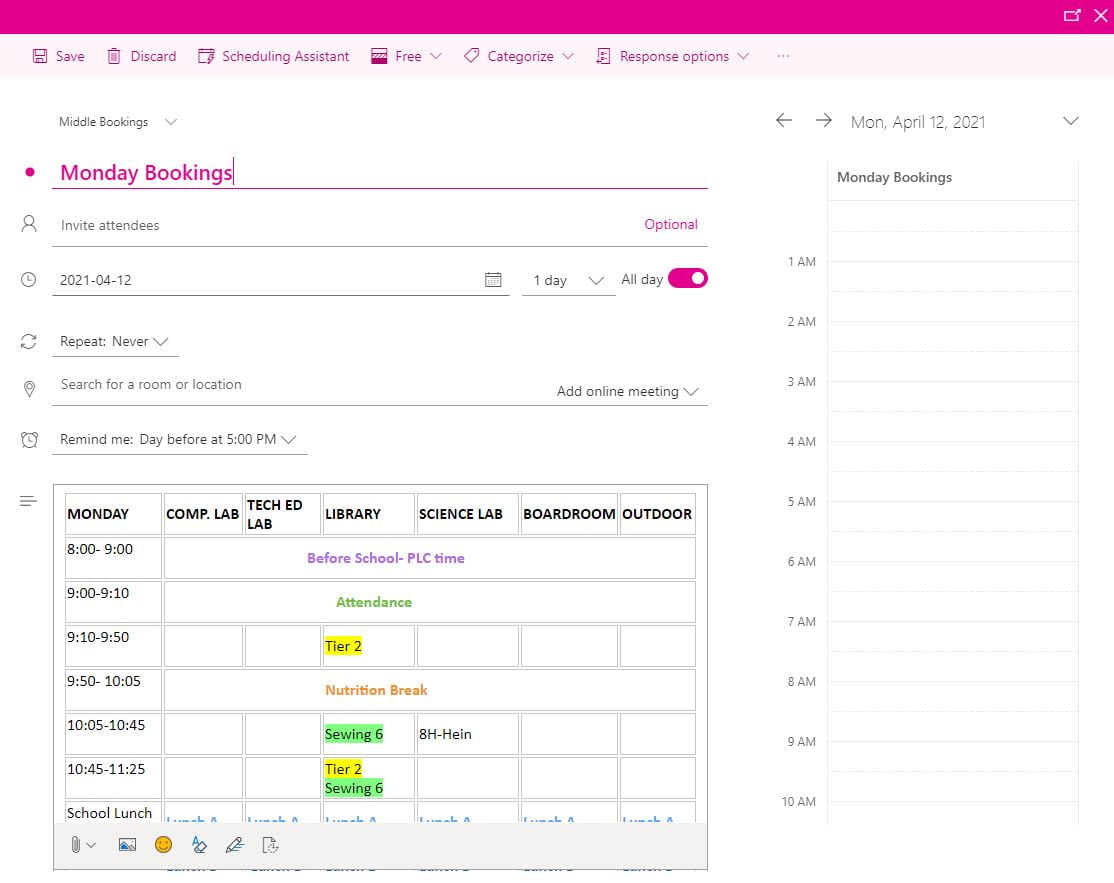Go to the previous day in the calendar pane
This screenshot has width=1114, height=883.
click(784, 121)
